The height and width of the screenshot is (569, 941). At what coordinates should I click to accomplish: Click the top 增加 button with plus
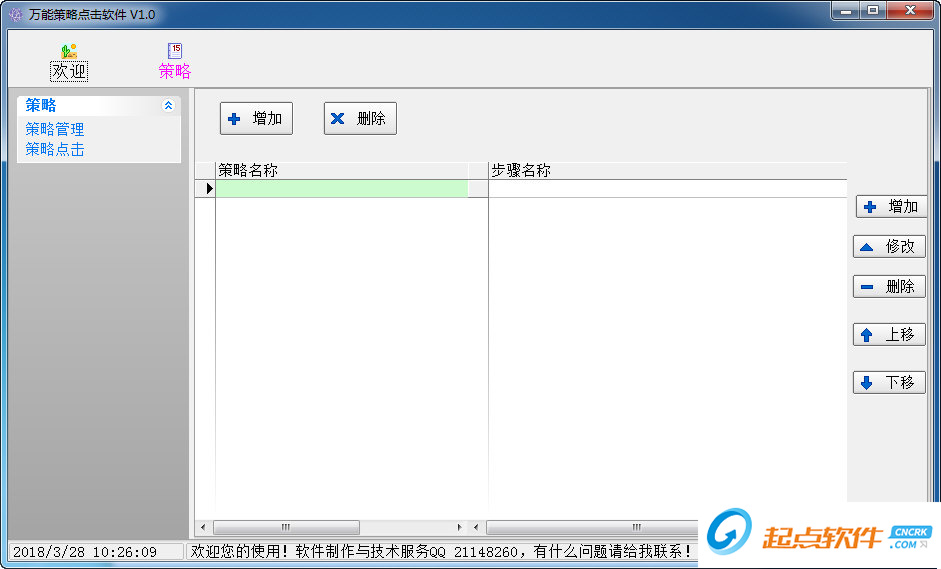pyautogui.click(x=256, y=118)
